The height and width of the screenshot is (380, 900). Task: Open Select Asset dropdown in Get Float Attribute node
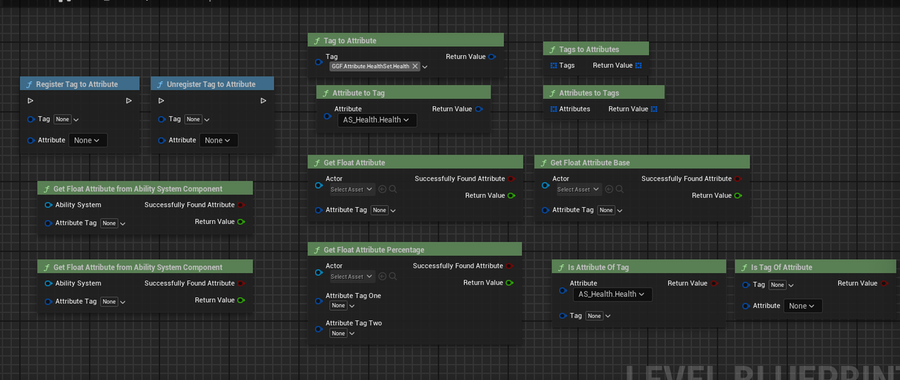tap(352, 189)
